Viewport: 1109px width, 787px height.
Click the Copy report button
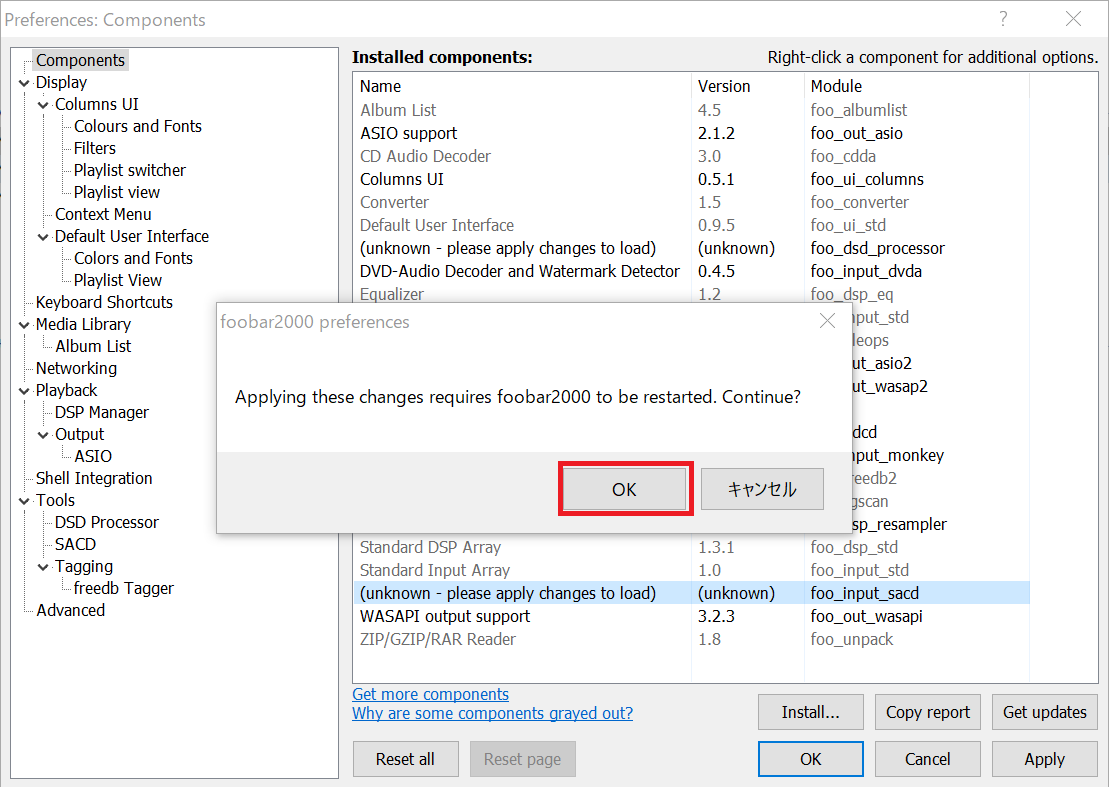click(x=927, y=712)
